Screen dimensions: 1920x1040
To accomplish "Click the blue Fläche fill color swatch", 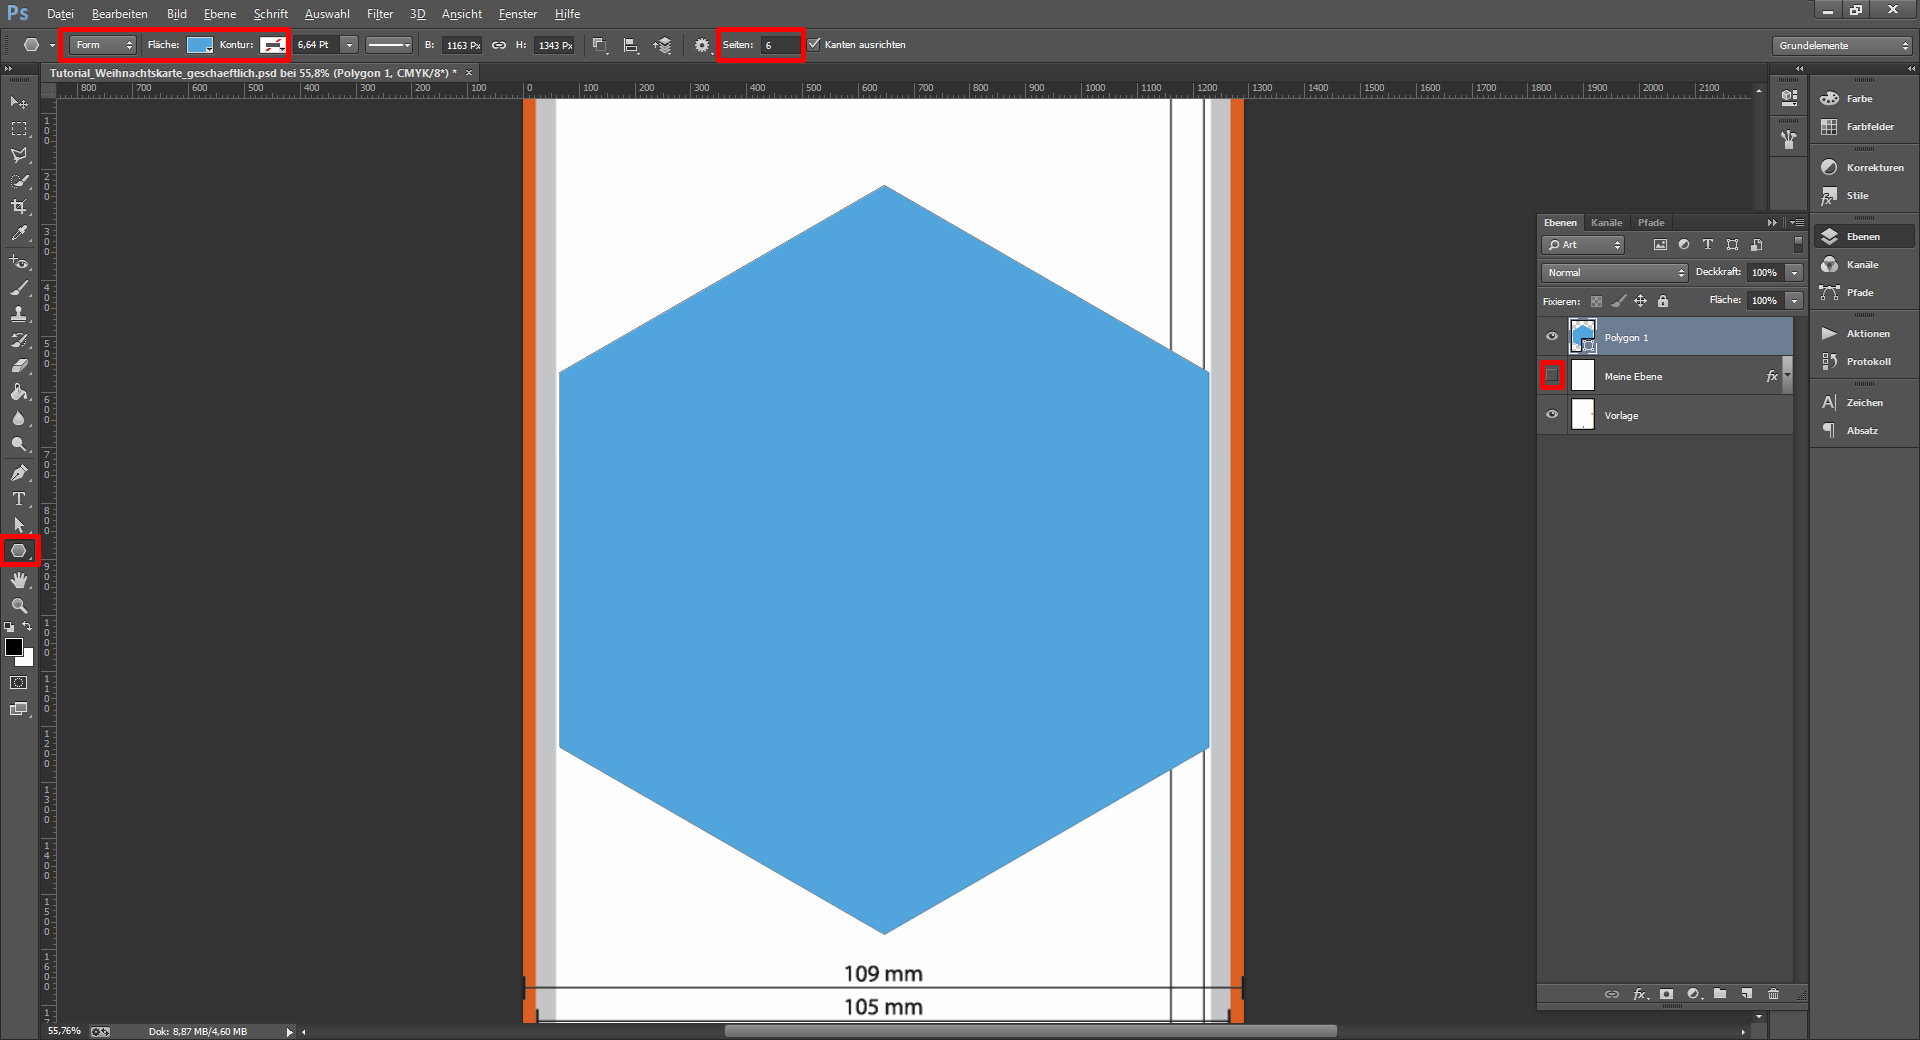I will pos(200,45).
